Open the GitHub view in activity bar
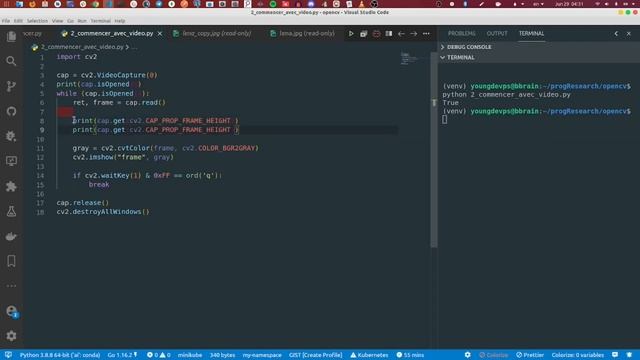Screen dimensions: 640x360 coord(11,111)
